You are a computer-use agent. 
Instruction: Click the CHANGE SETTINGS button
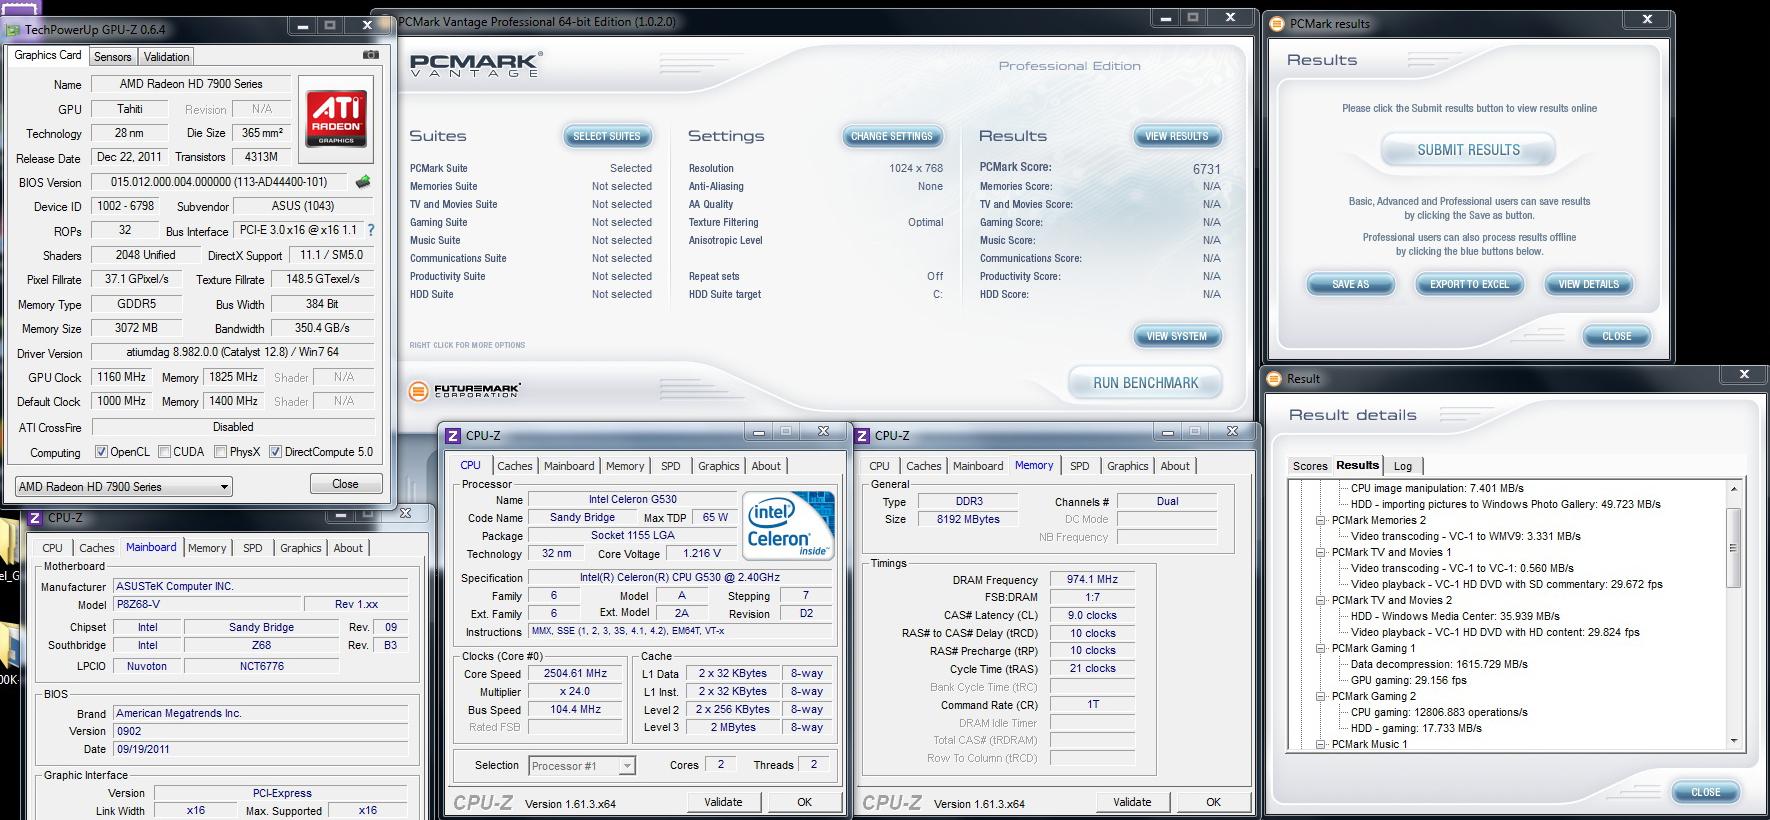click(x=892, y=136)
